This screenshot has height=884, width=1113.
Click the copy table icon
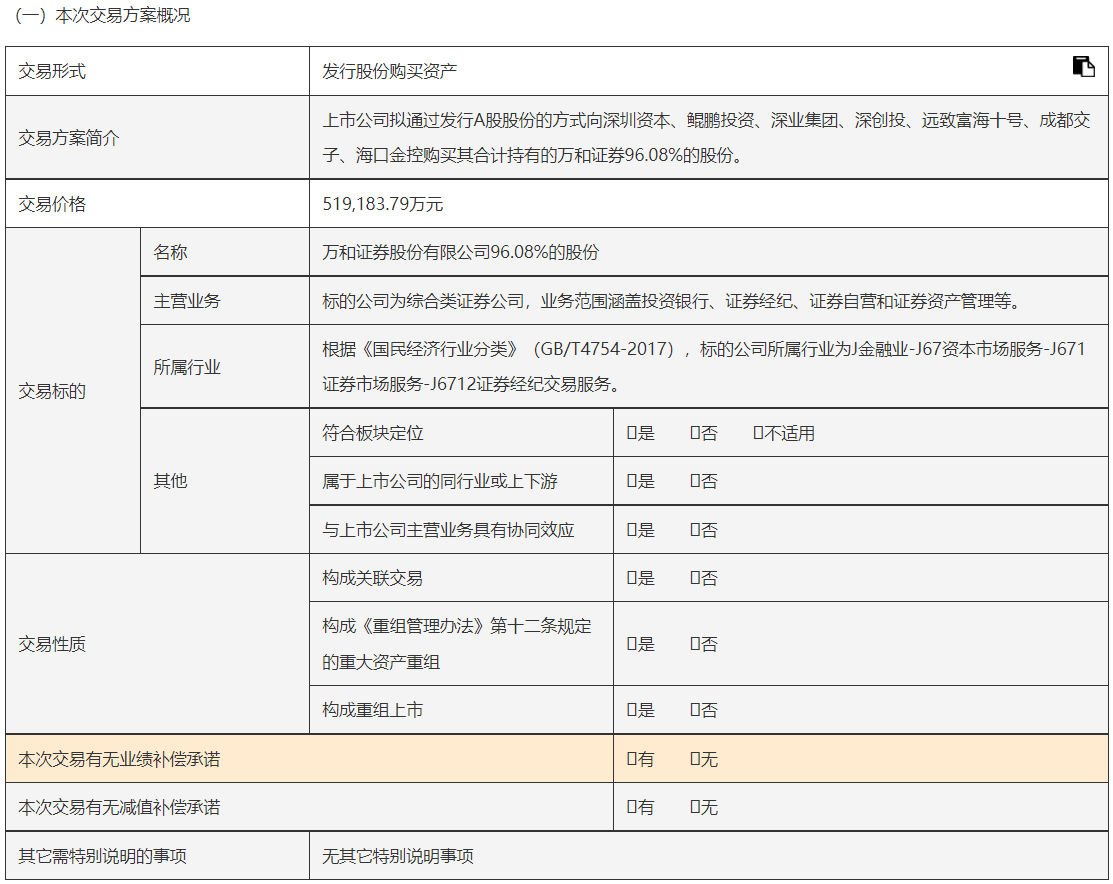(1083, 66)
